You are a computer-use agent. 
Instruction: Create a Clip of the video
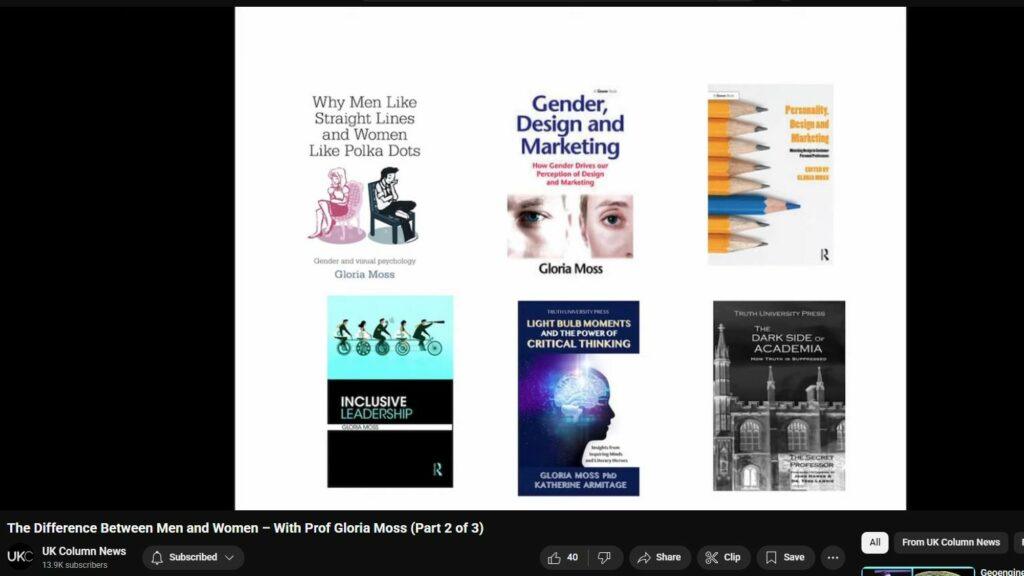[x=723, y=557]
